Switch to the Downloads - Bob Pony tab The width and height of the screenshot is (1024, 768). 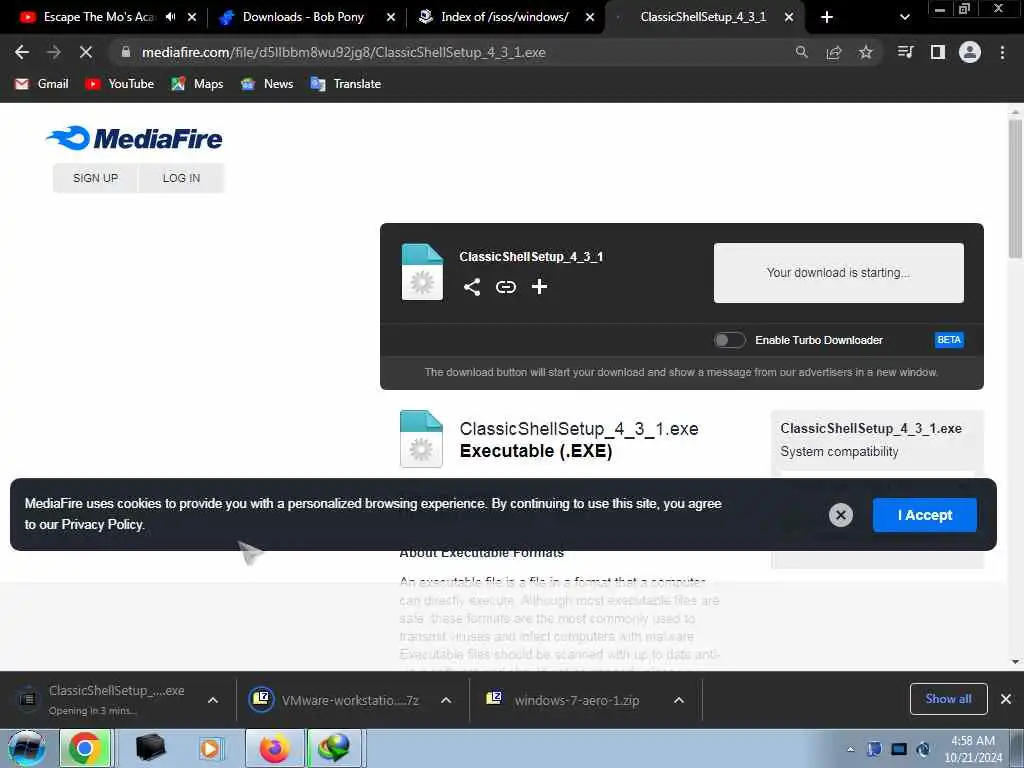coord(303,17)
